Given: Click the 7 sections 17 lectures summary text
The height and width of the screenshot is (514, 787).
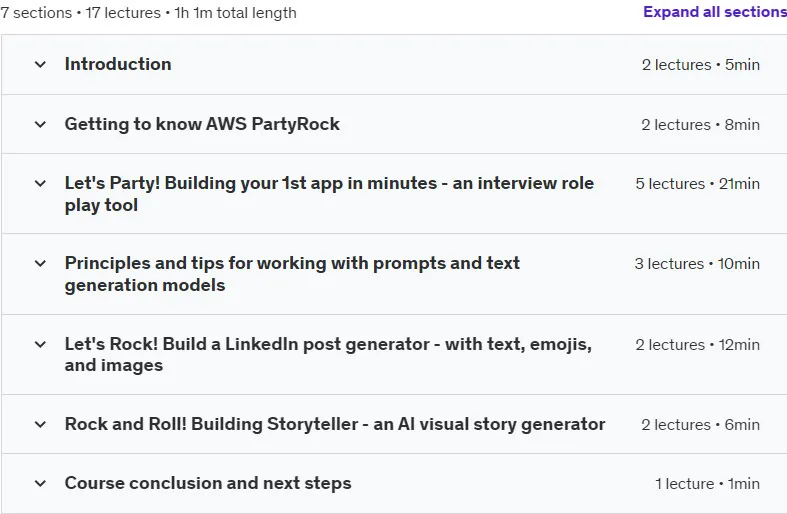Looking at the screenshot, I should (149, 13).
